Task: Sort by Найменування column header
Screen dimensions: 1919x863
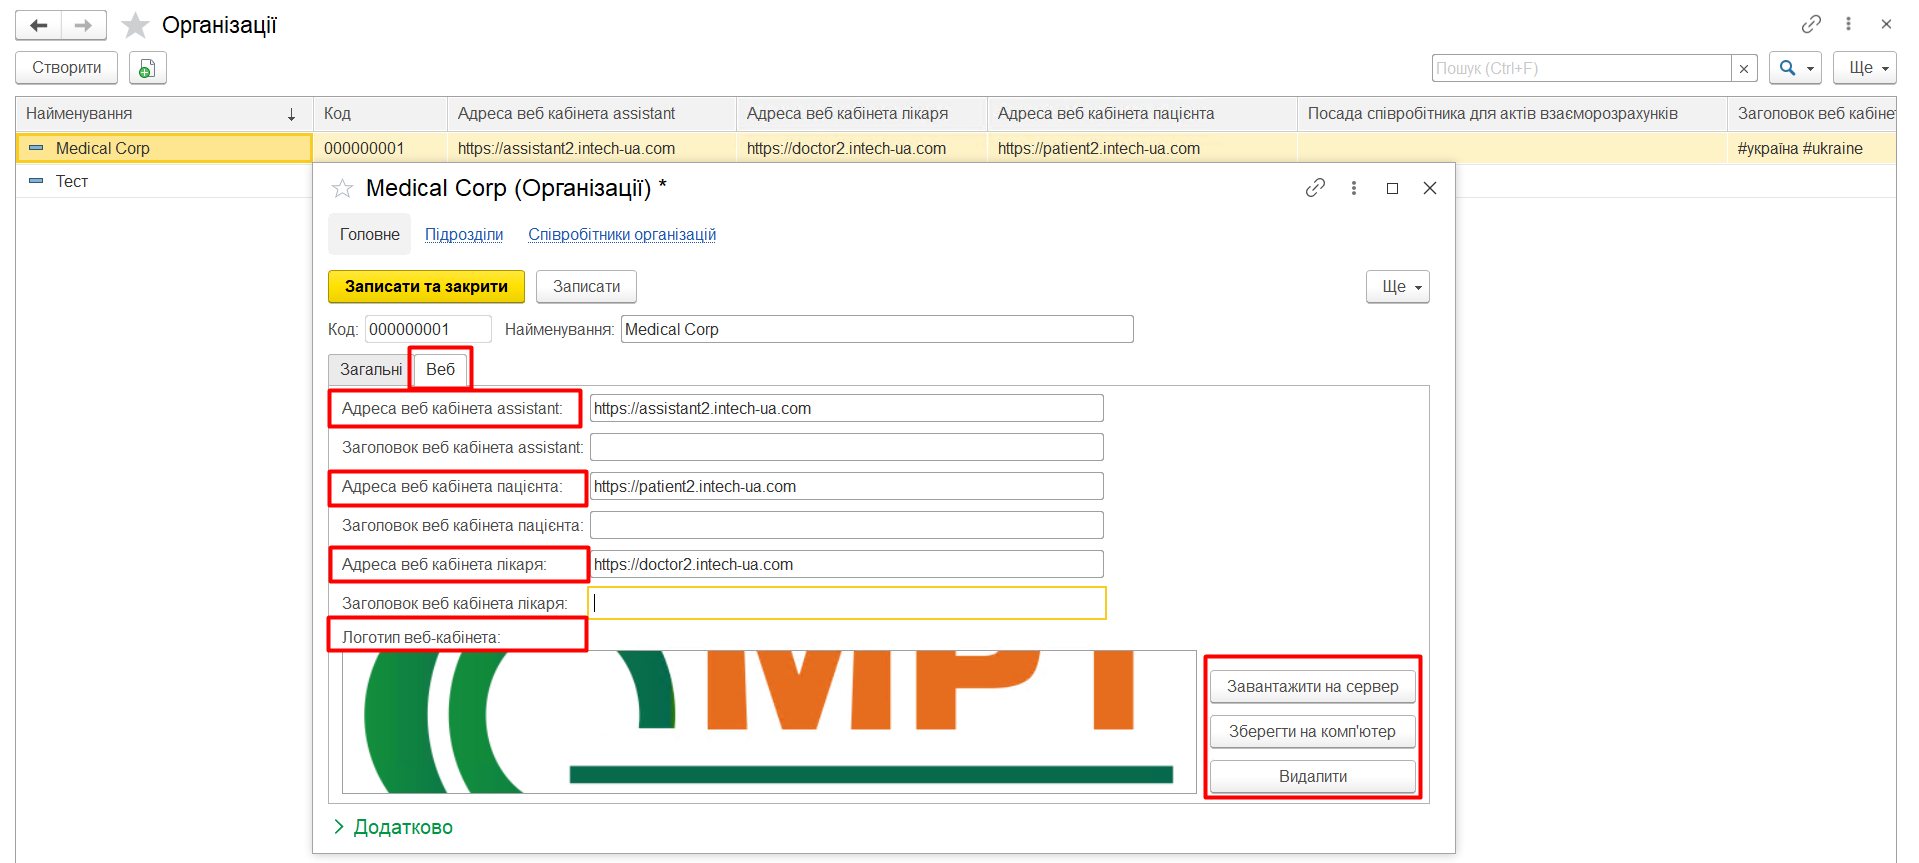Action: 160,114
